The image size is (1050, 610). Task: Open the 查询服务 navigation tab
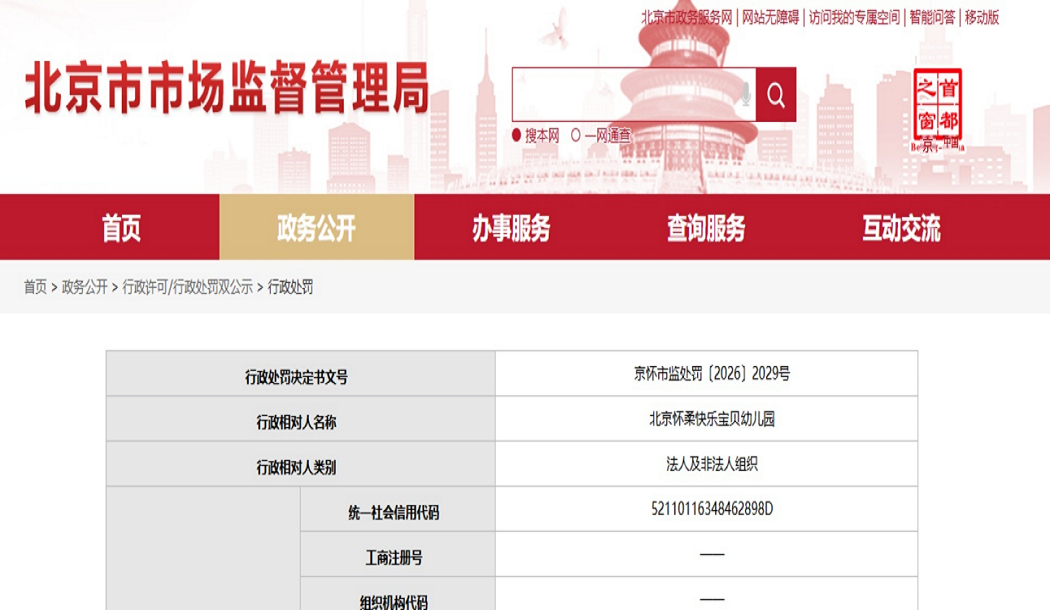(706, 228)
